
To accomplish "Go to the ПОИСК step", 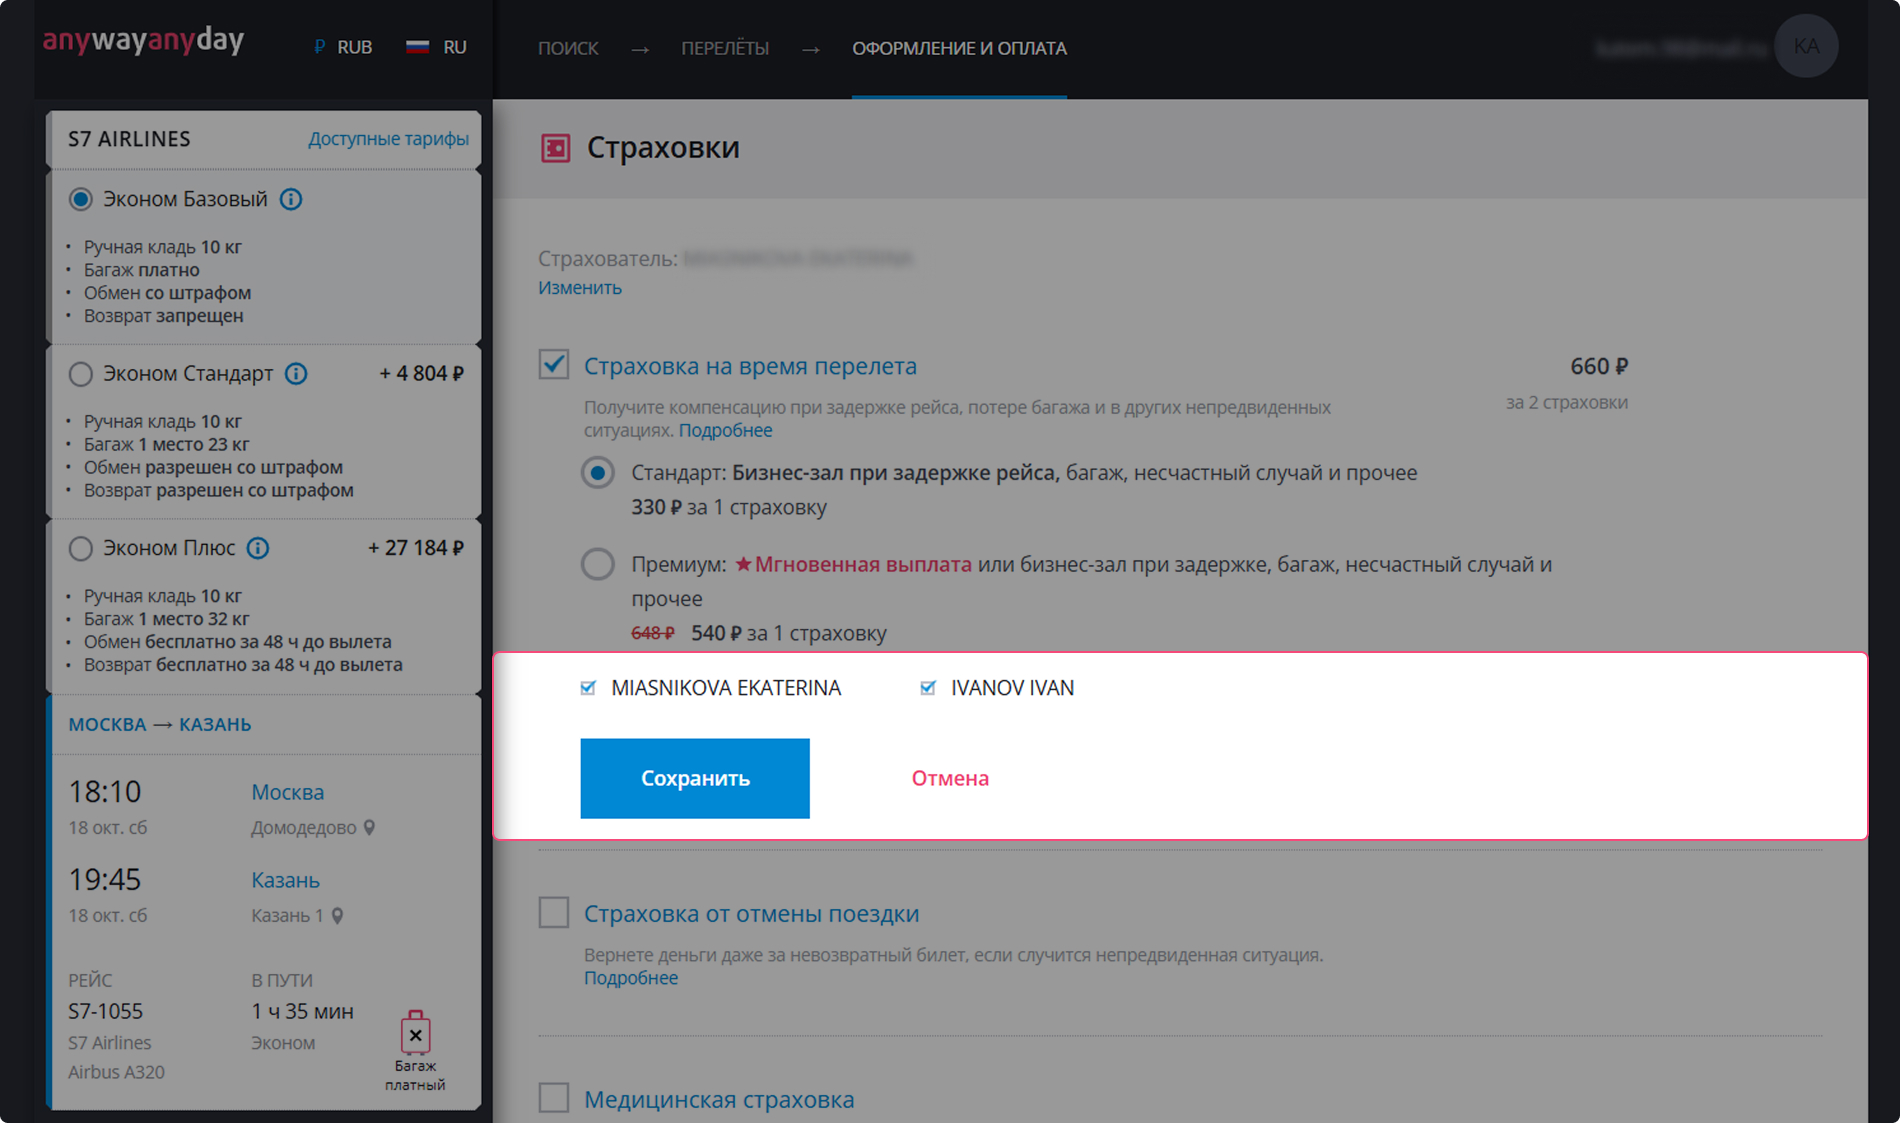I will point(568,48).
